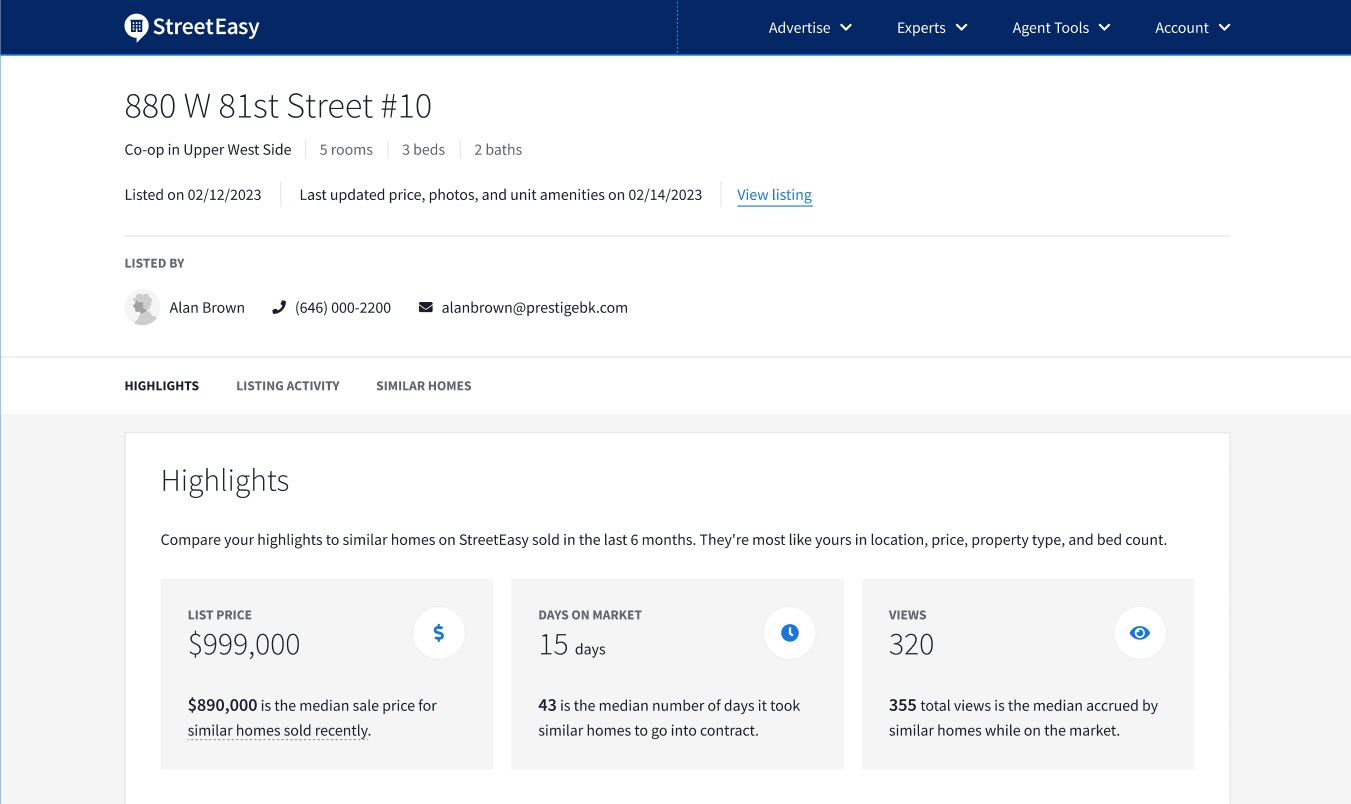
Task: Click the StreetEasy logo icon
Action: [136, 27]
